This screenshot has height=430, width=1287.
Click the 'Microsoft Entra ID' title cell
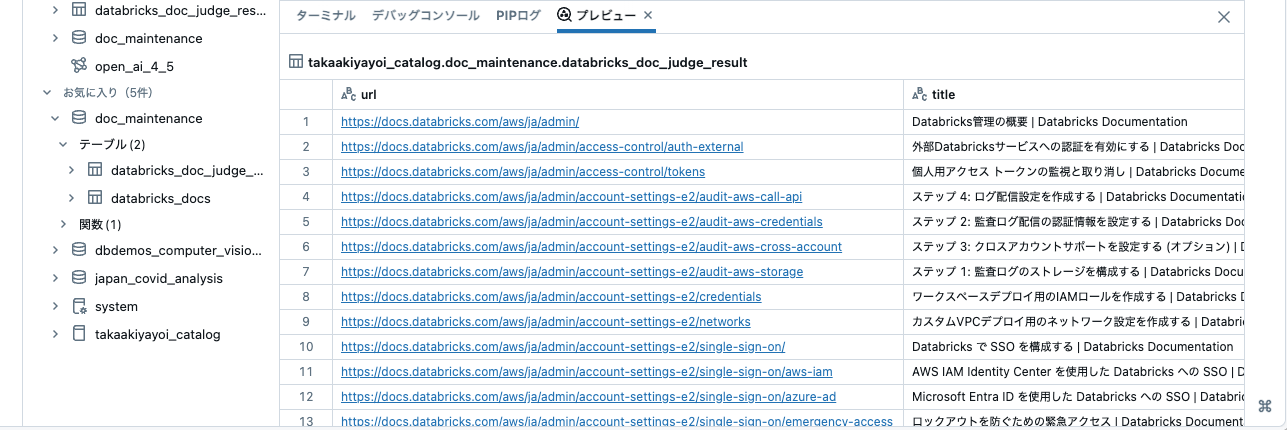[1074, 397]
